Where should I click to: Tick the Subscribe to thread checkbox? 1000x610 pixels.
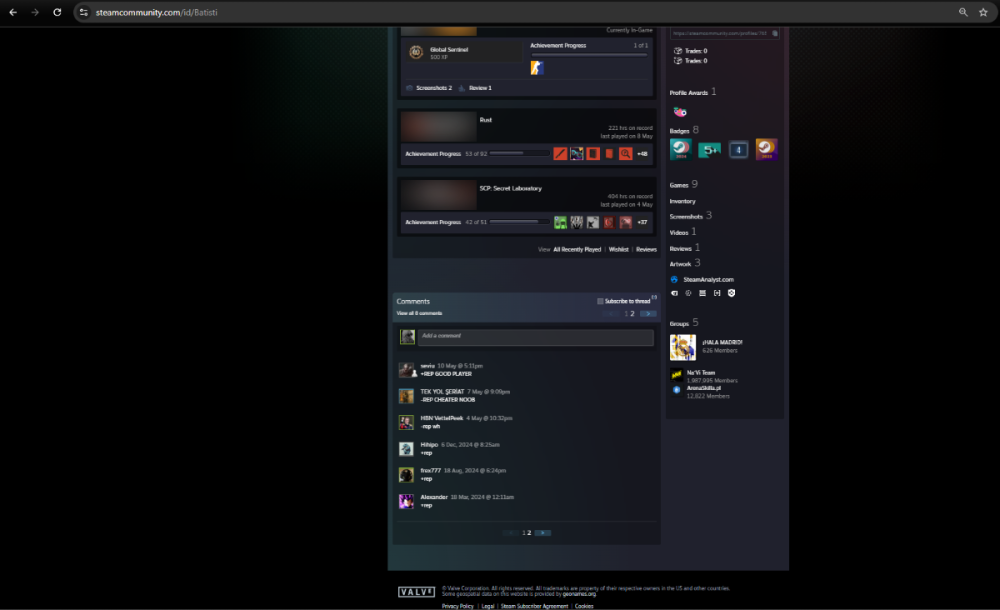tap(600, 301)
